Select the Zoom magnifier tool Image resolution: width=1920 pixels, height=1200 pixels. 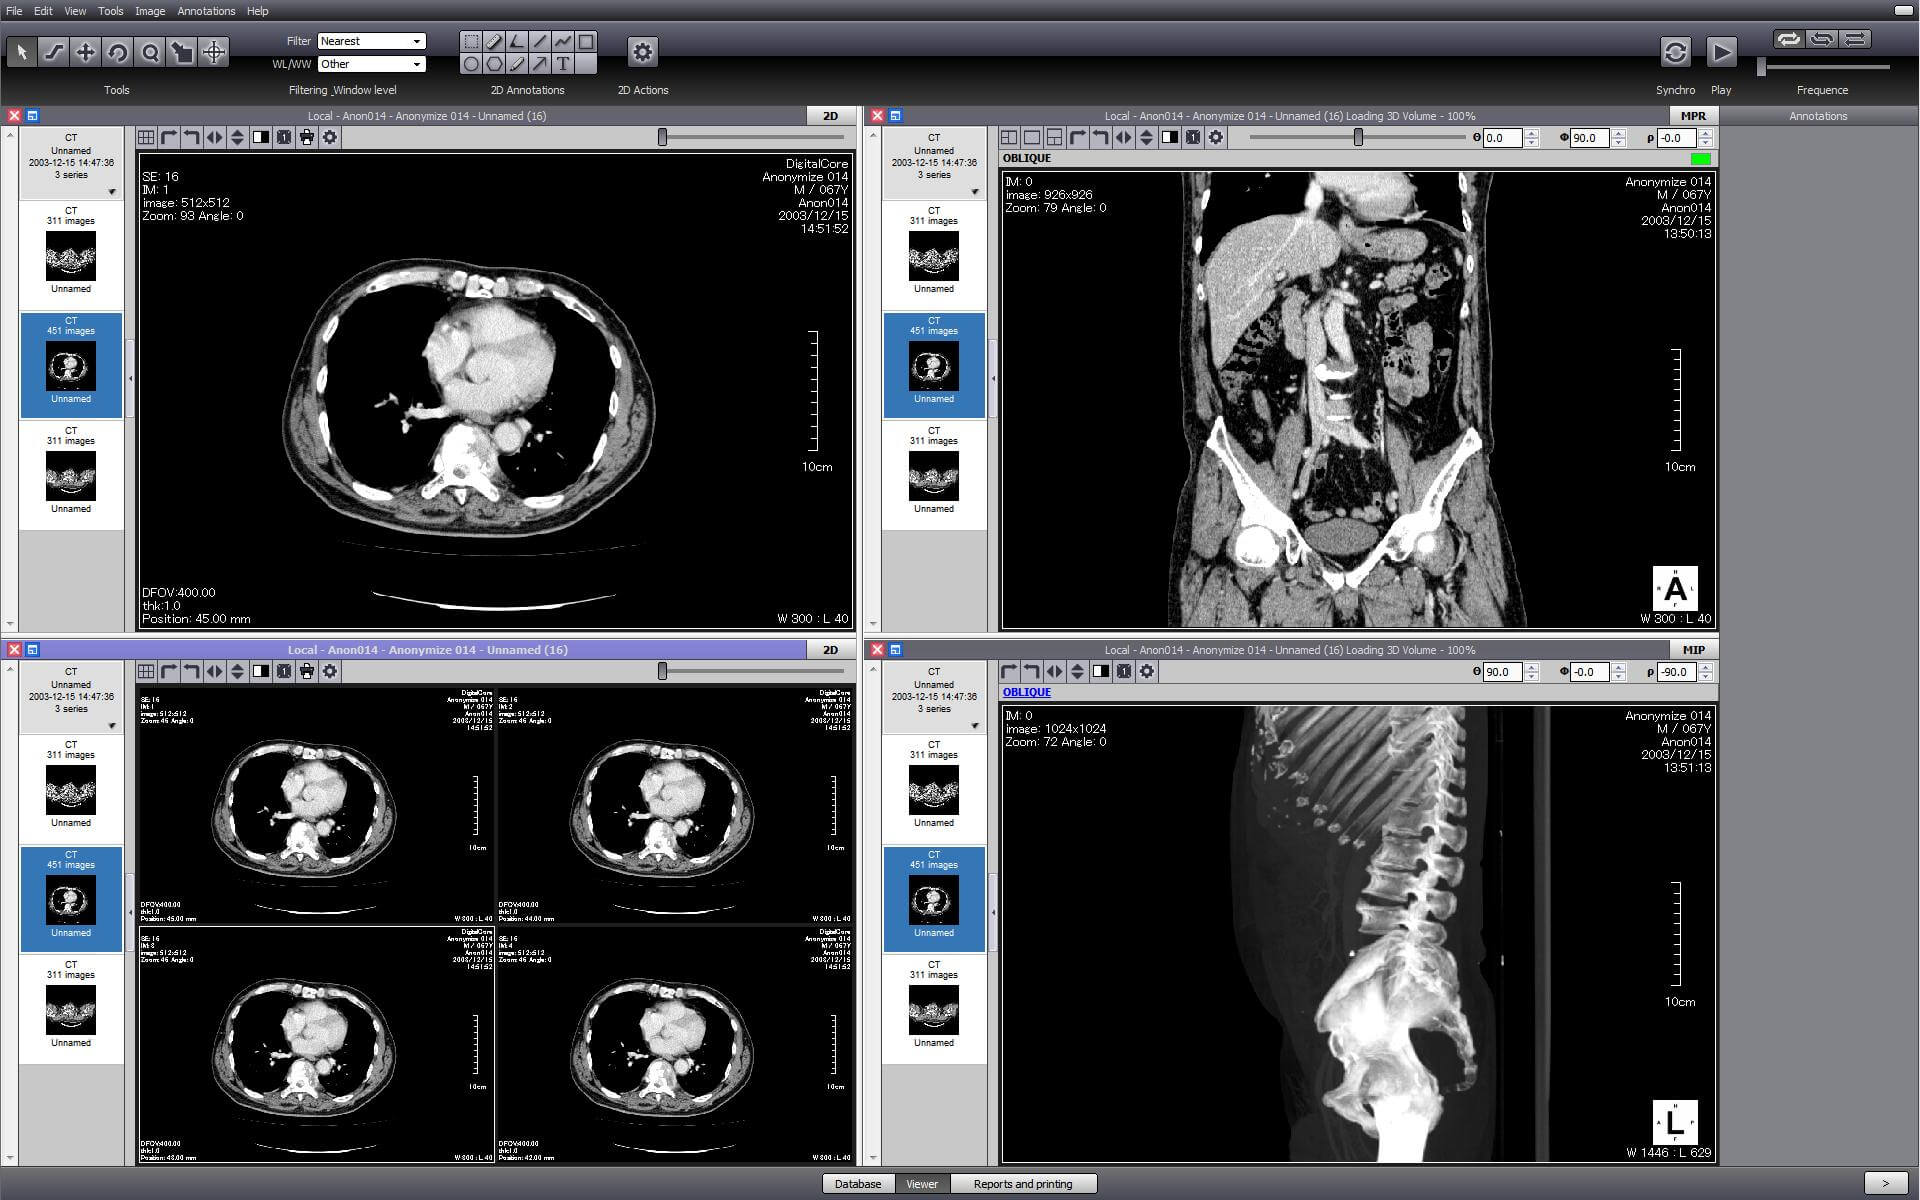150,53
